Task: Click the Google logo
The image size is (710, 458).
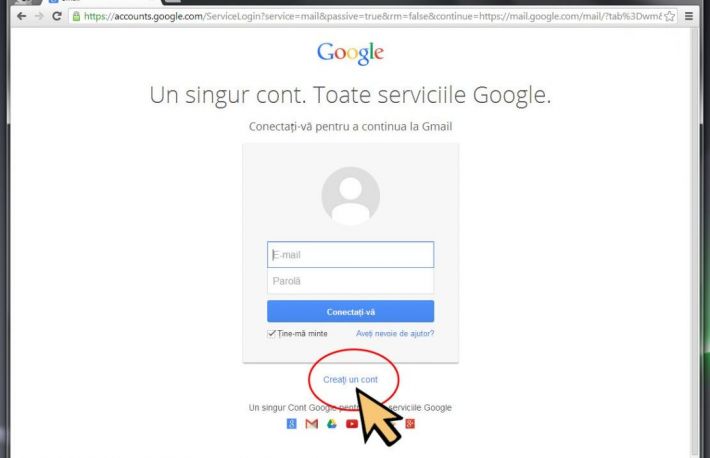Action: (x=350, y=53)
